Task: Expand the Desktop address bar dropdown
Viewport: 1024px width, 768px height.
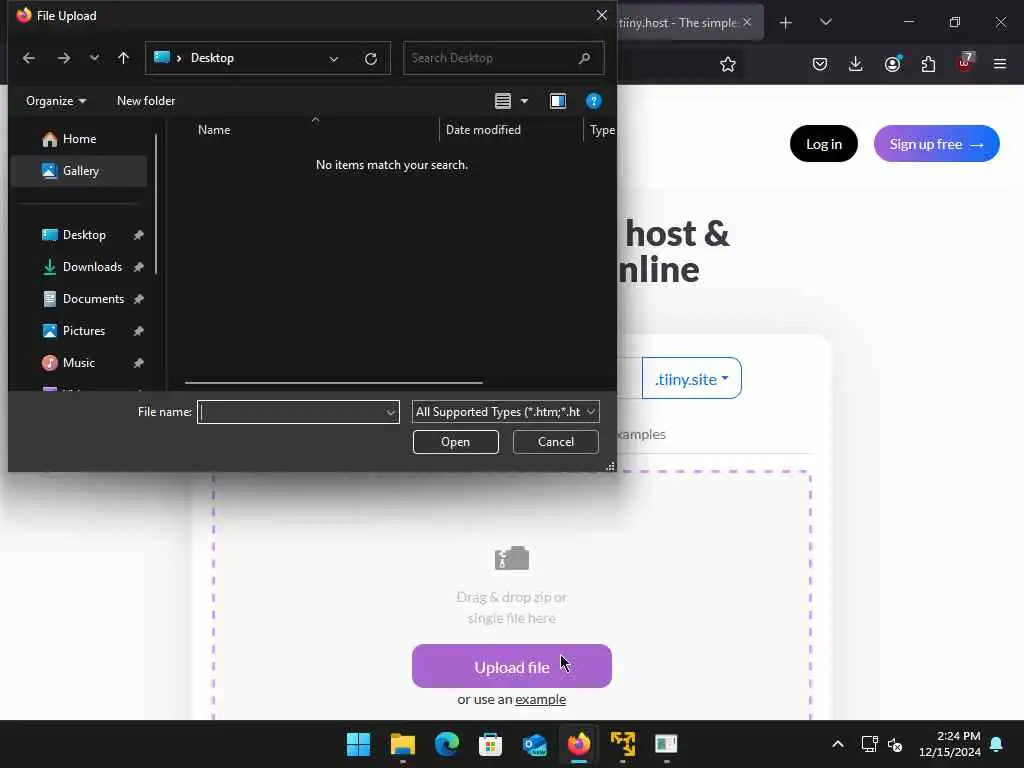Action: (334, 59)
